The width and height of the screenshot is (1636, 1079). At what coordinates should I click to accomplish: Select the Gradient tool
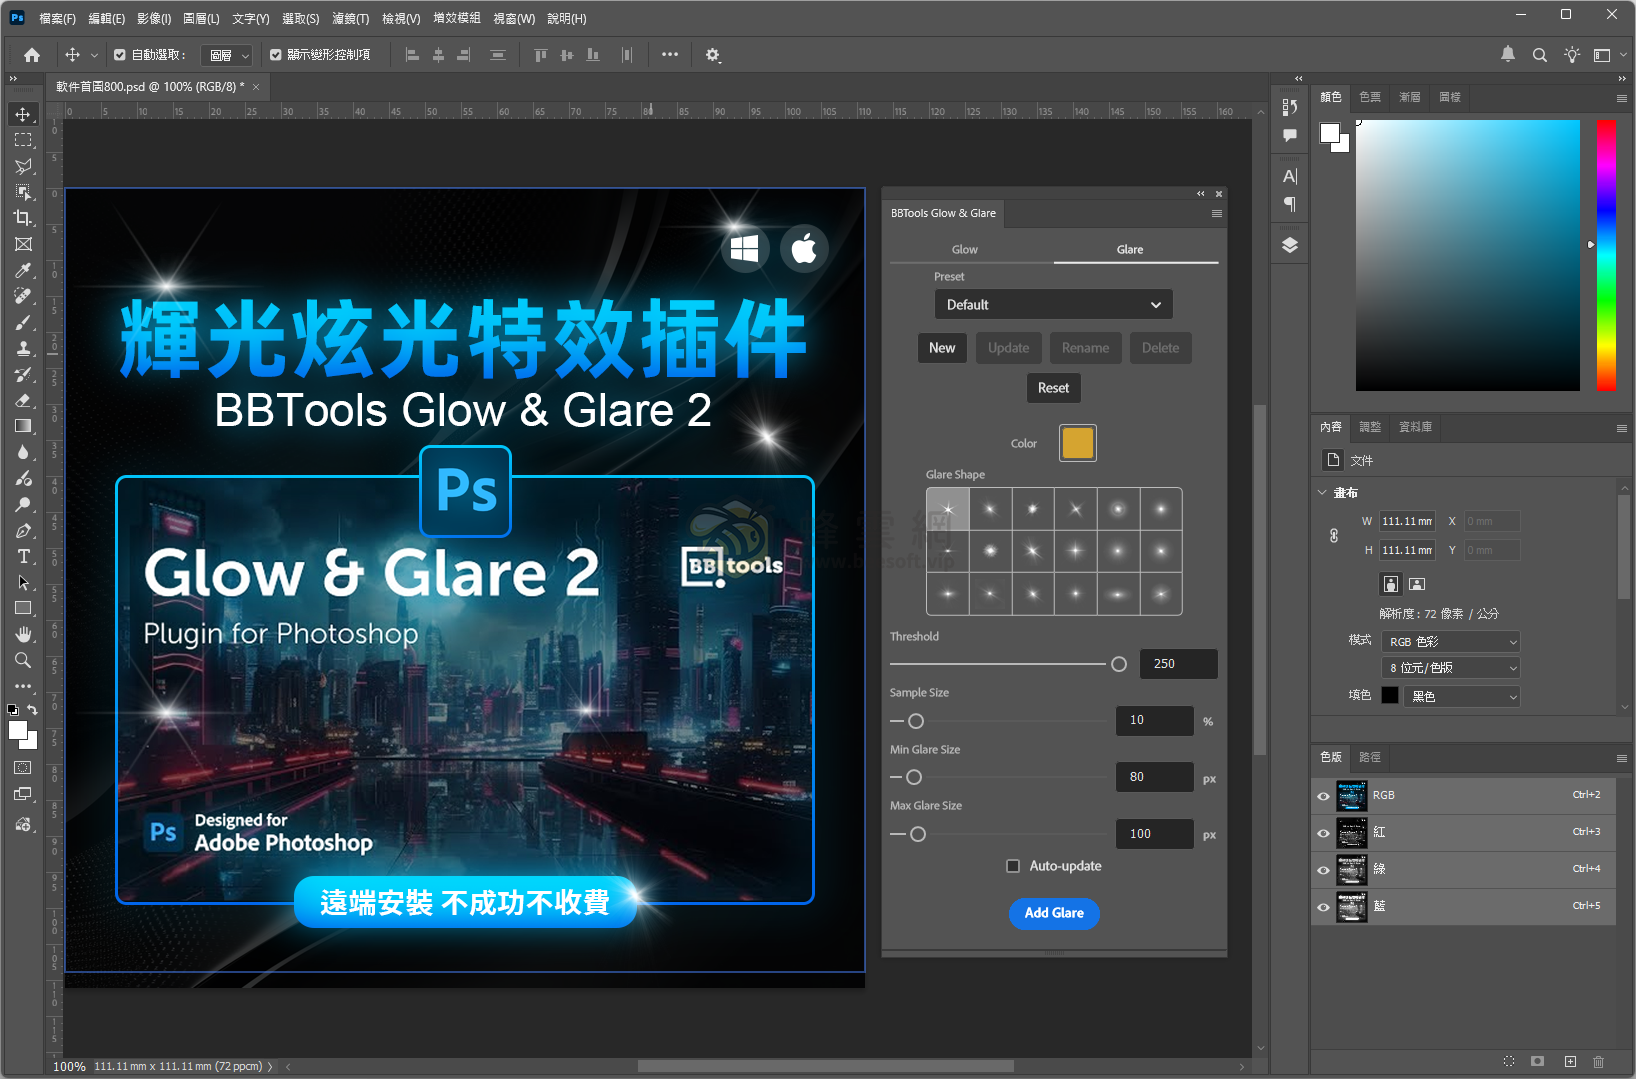click(23, 426)
